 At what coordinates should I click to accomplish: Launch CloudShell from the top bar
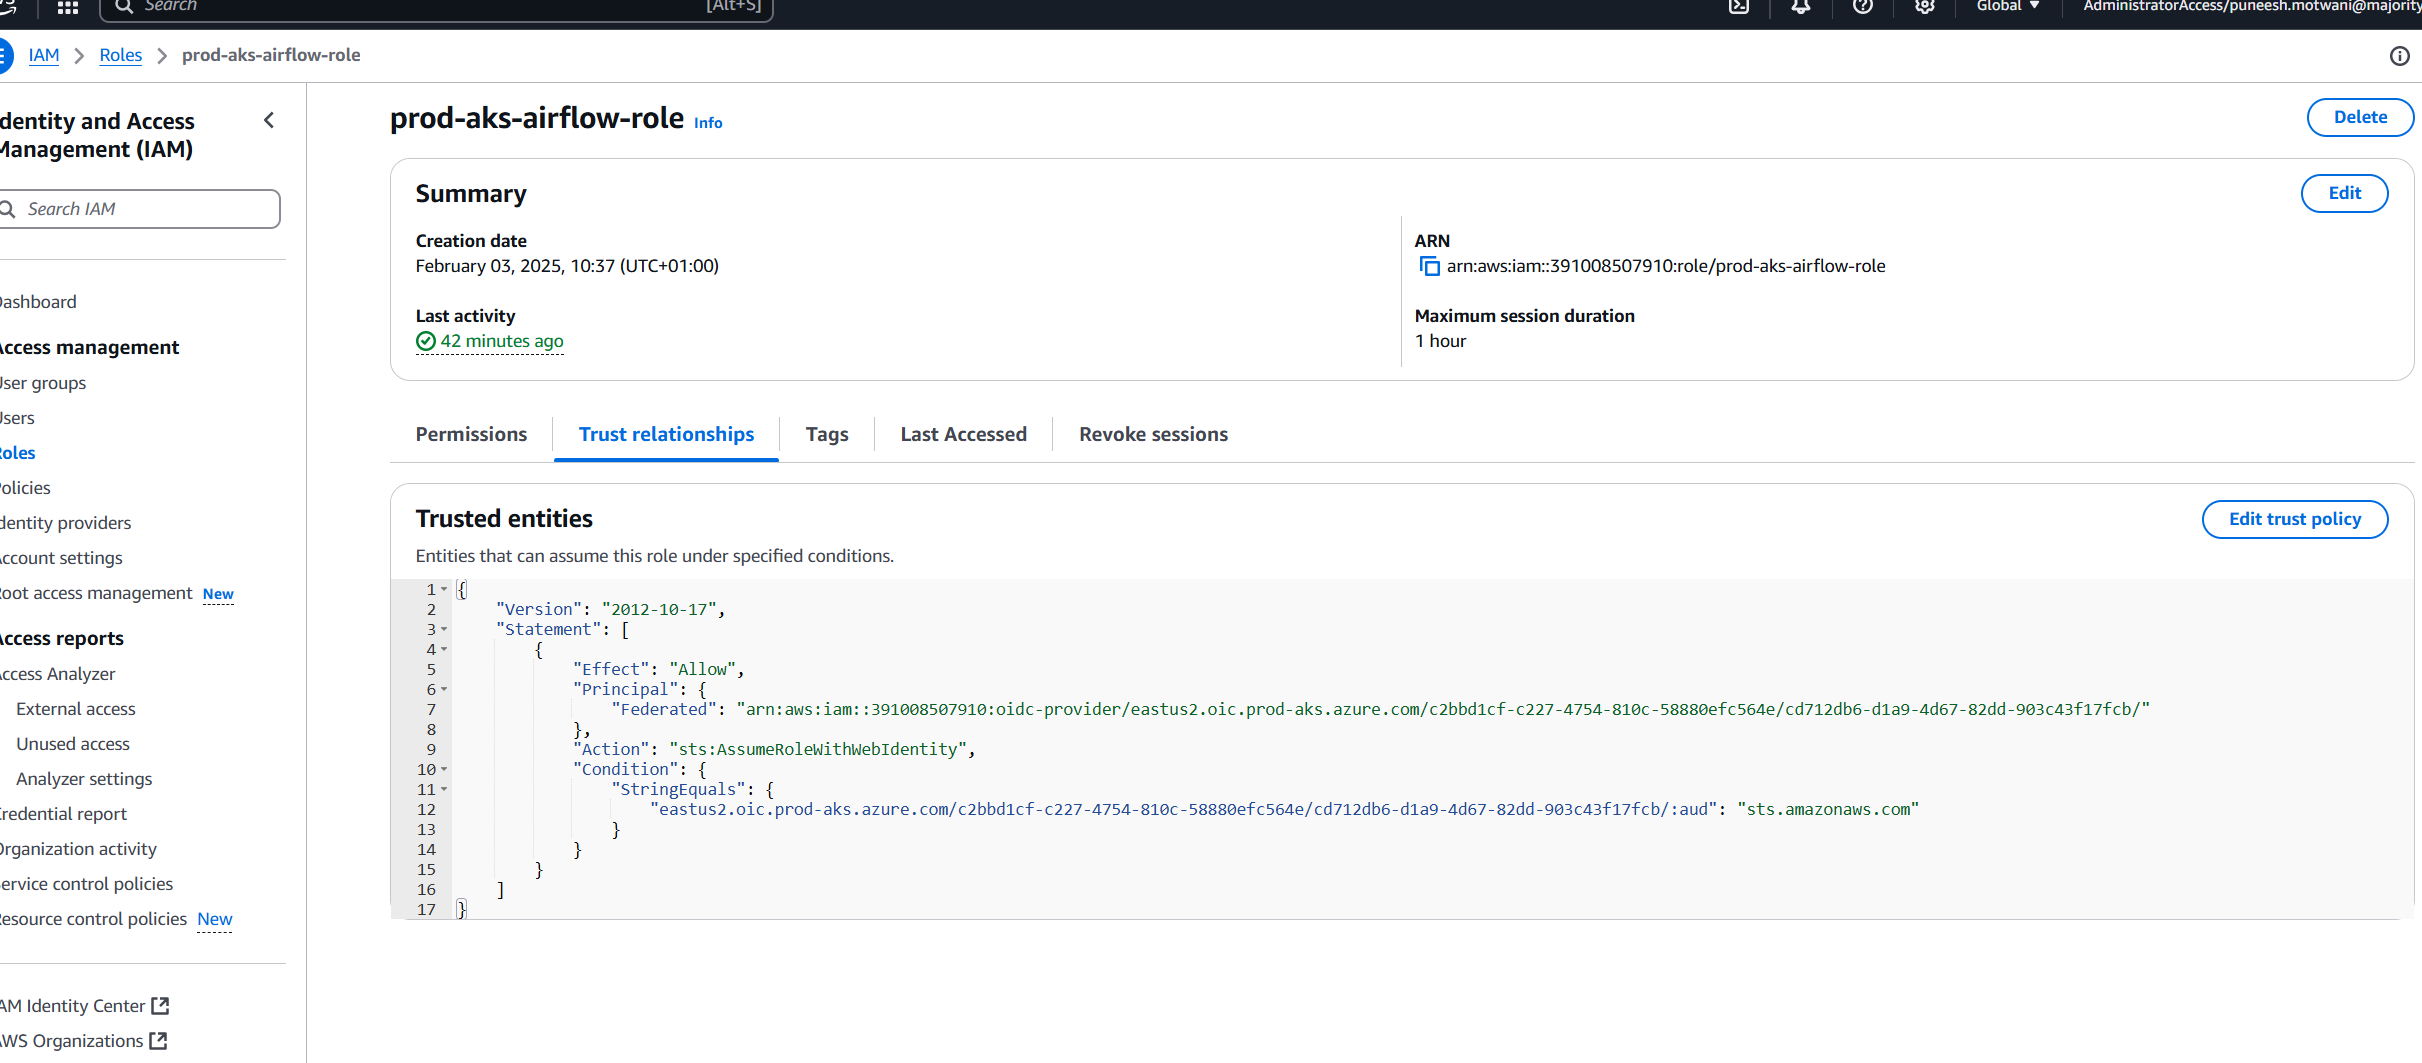coord(1739,7)
